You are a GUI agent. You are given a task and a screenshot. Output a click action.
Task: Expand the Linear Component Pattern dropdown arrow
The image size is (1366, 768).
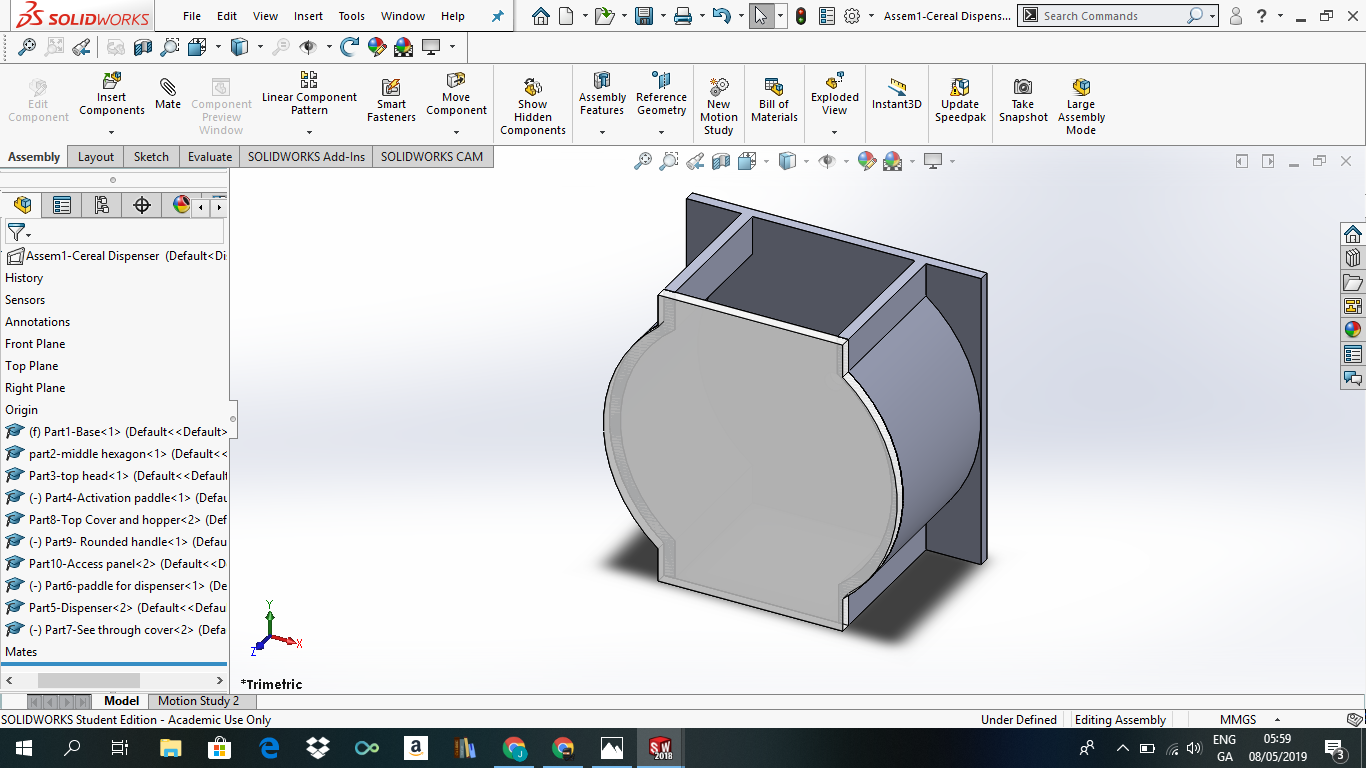coord(309,132)
